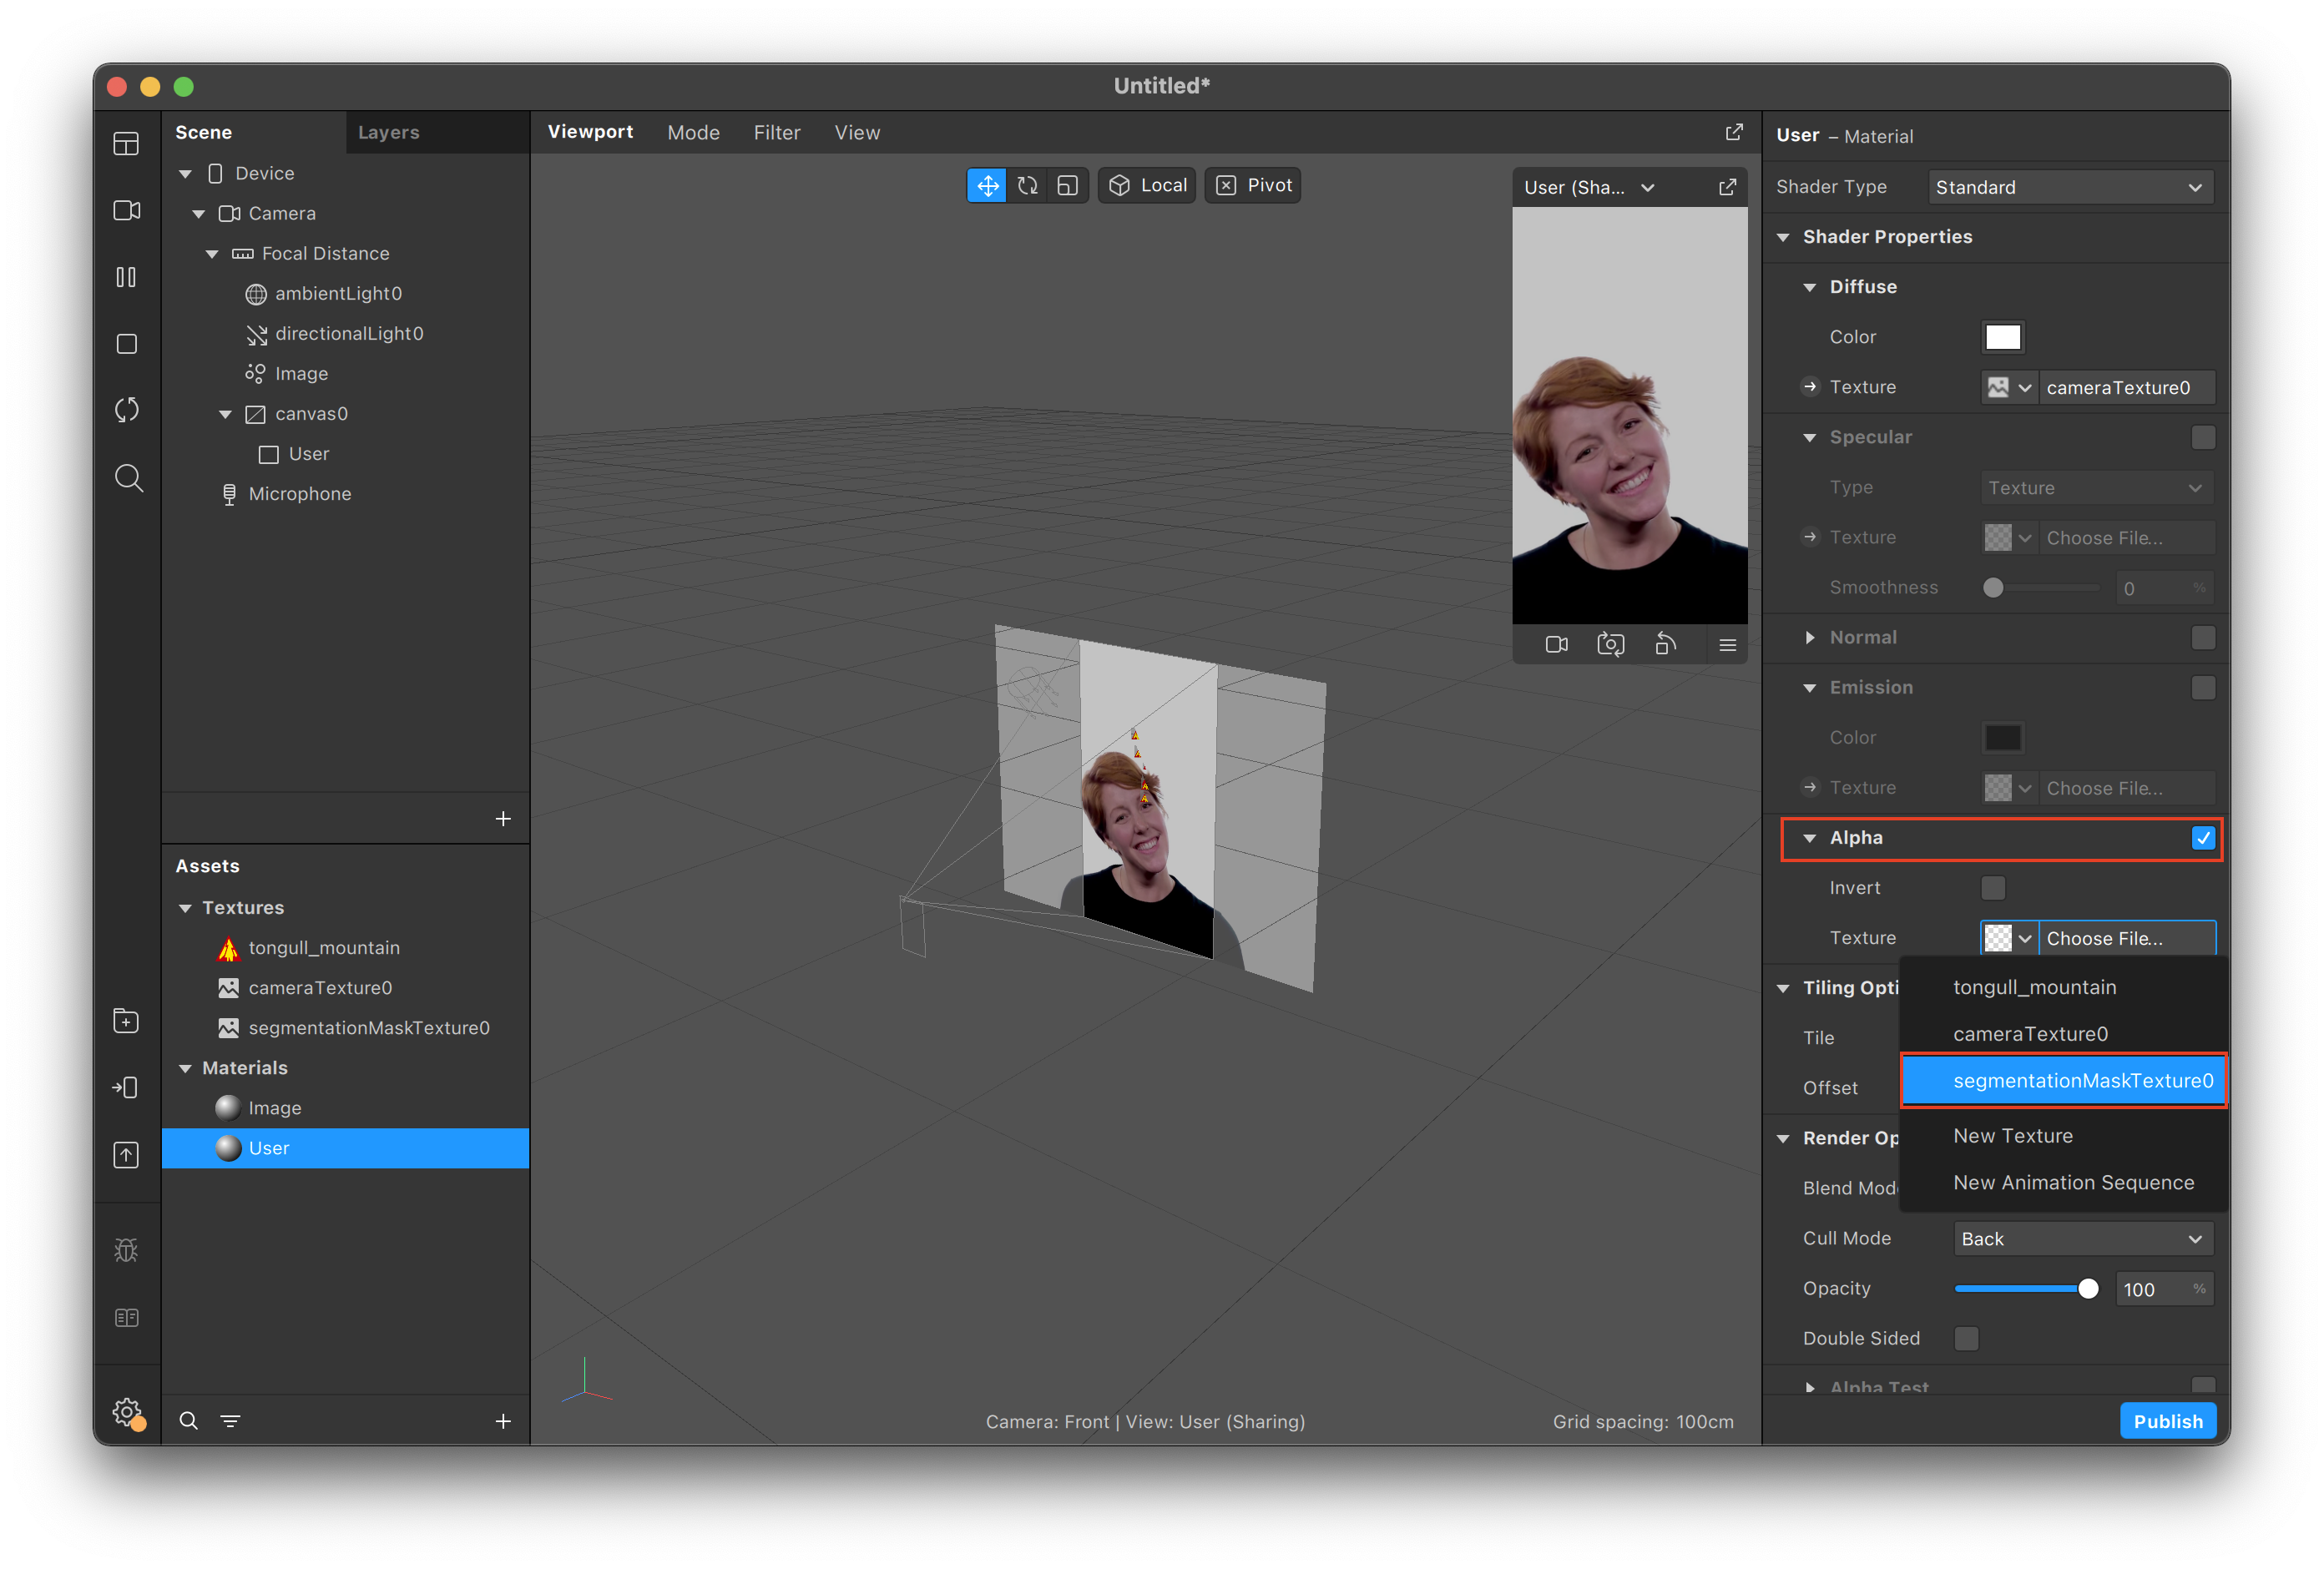Pop out viewport with external window icon
Viewport: 2324px width, 1569px height.
[x=1734, y=132]
